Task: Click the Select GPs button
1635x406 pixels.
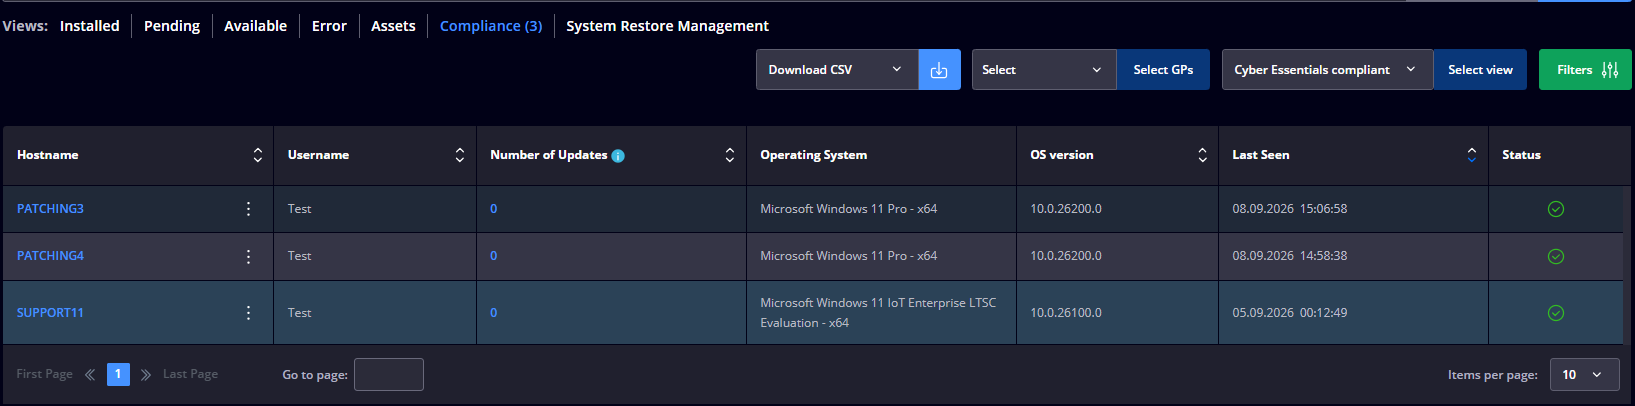Action: click(1163, 70)
